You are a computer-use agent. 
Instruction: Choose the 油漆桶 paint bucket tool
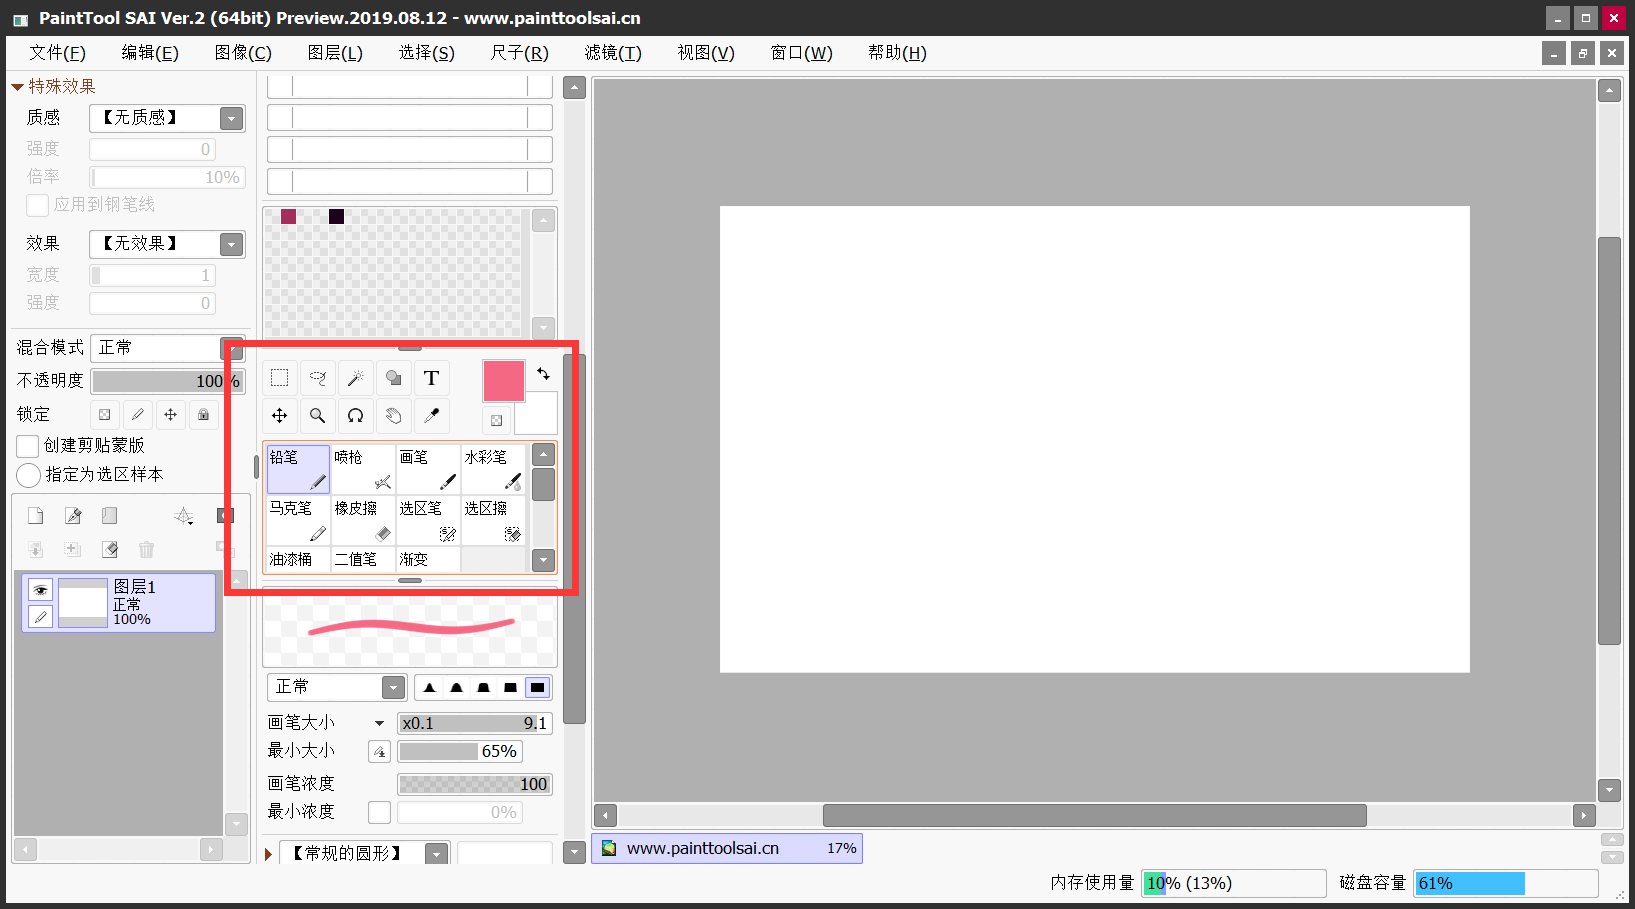click(x=298, y=559)
